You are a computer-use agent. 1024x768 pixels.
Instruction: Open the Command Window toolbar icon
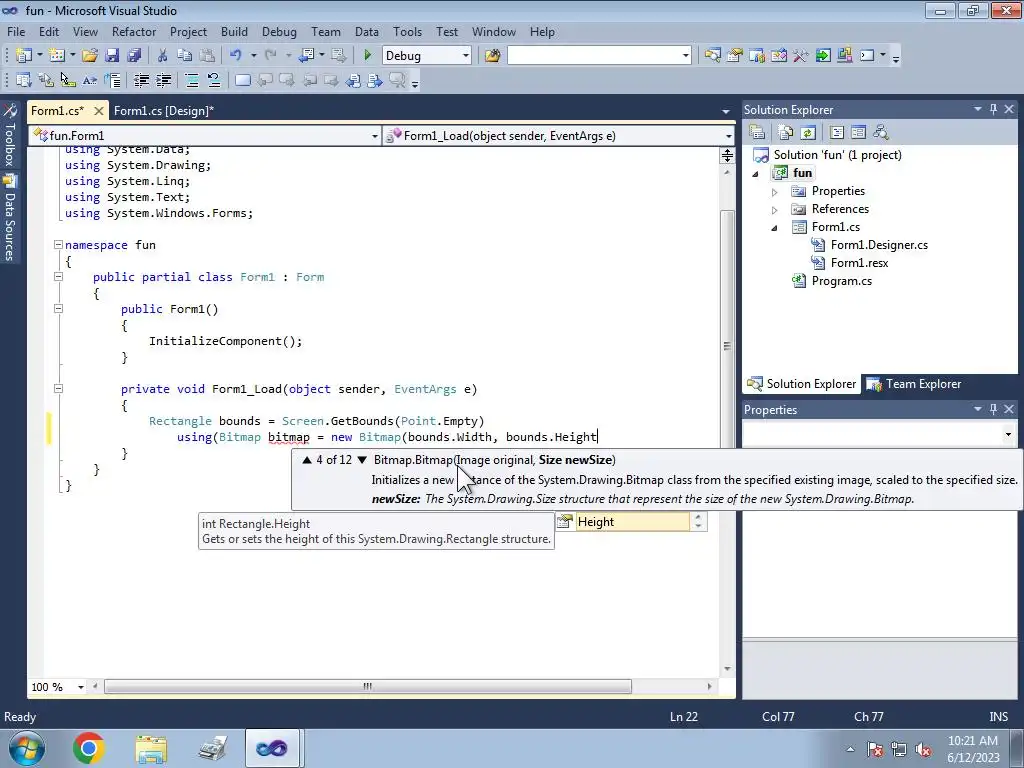point(867,56)
